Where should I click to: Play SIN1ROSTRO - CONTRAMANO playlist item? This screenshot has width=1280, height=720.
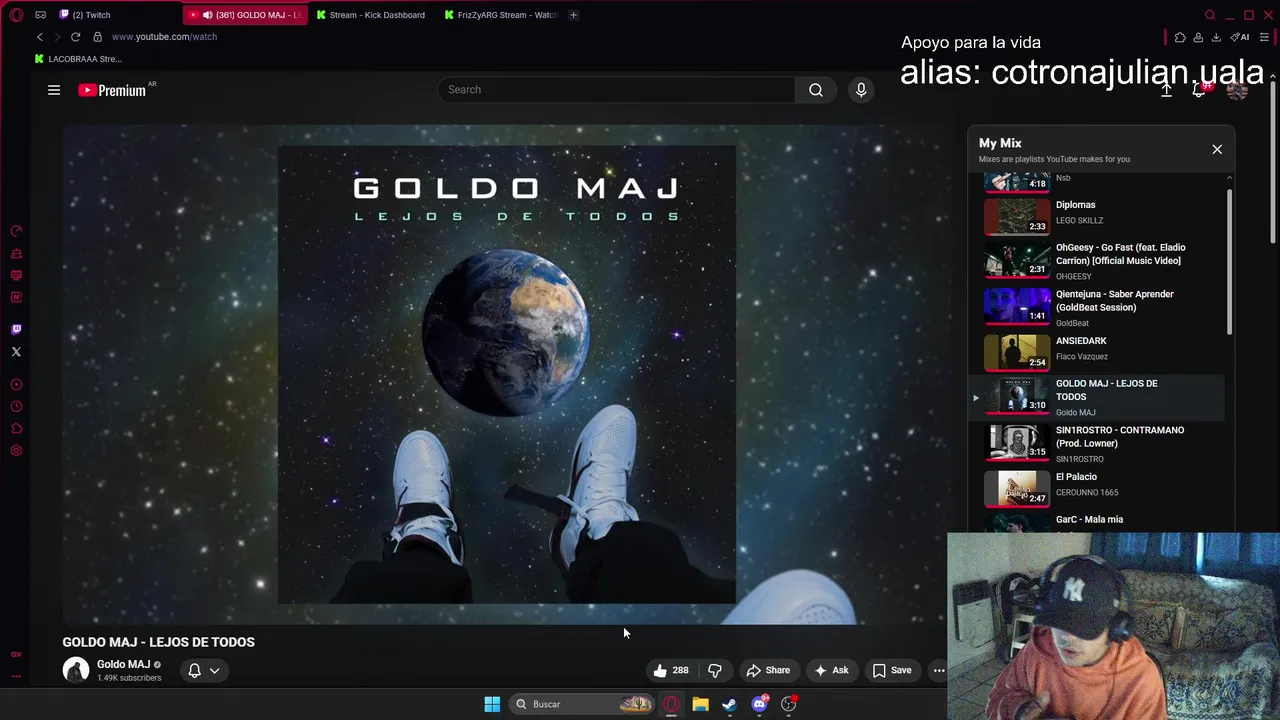tap(1096, 444)
